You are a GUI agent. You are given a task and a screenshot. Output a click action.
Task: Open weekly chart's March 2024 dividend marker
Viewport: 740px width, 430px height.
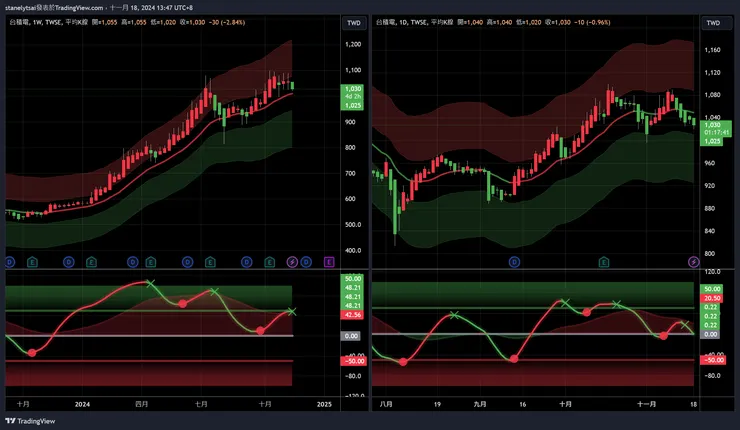[x=133, y=262]
